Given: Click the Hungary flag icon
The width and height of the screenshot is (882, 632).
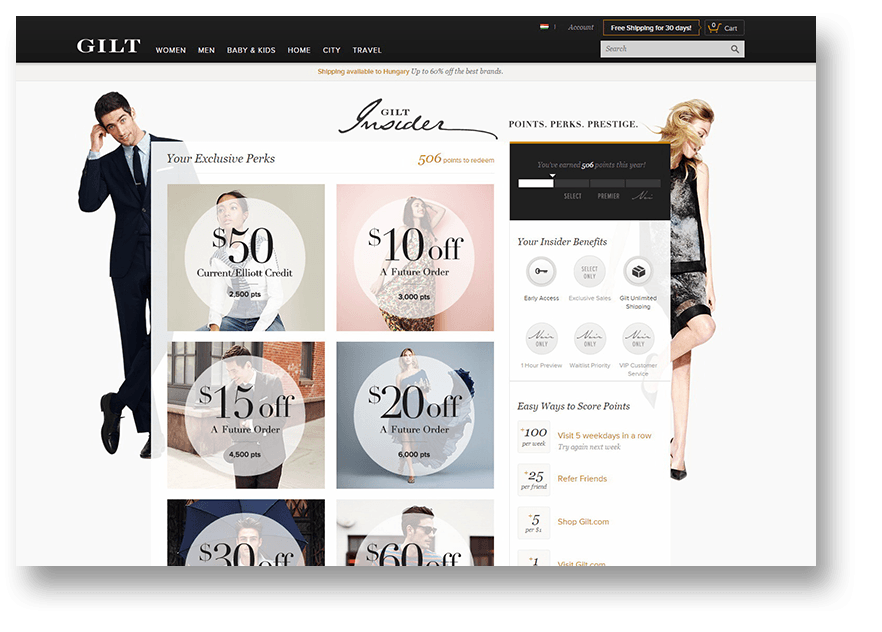Looking at the screenshot, I should coord(544,26).
